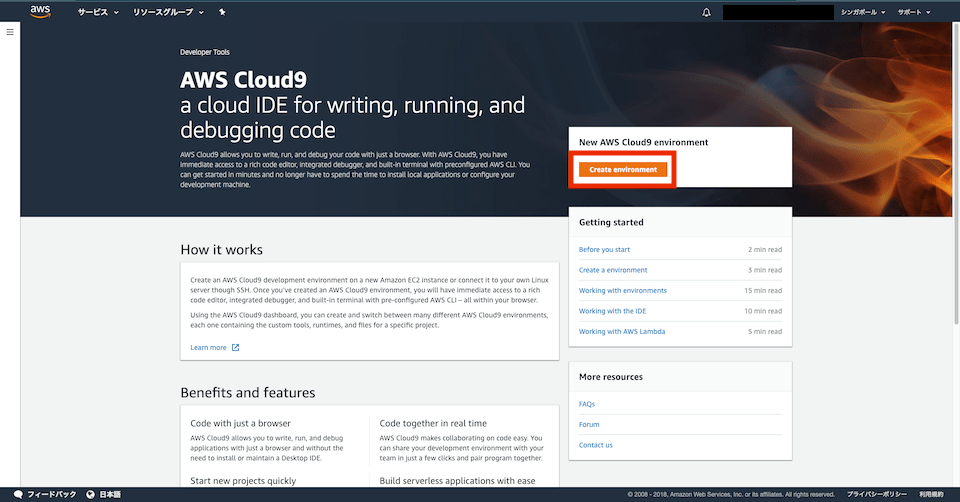Open the Create a environment guide link
This screenshot has height=502, width=960.
[613, 270]
